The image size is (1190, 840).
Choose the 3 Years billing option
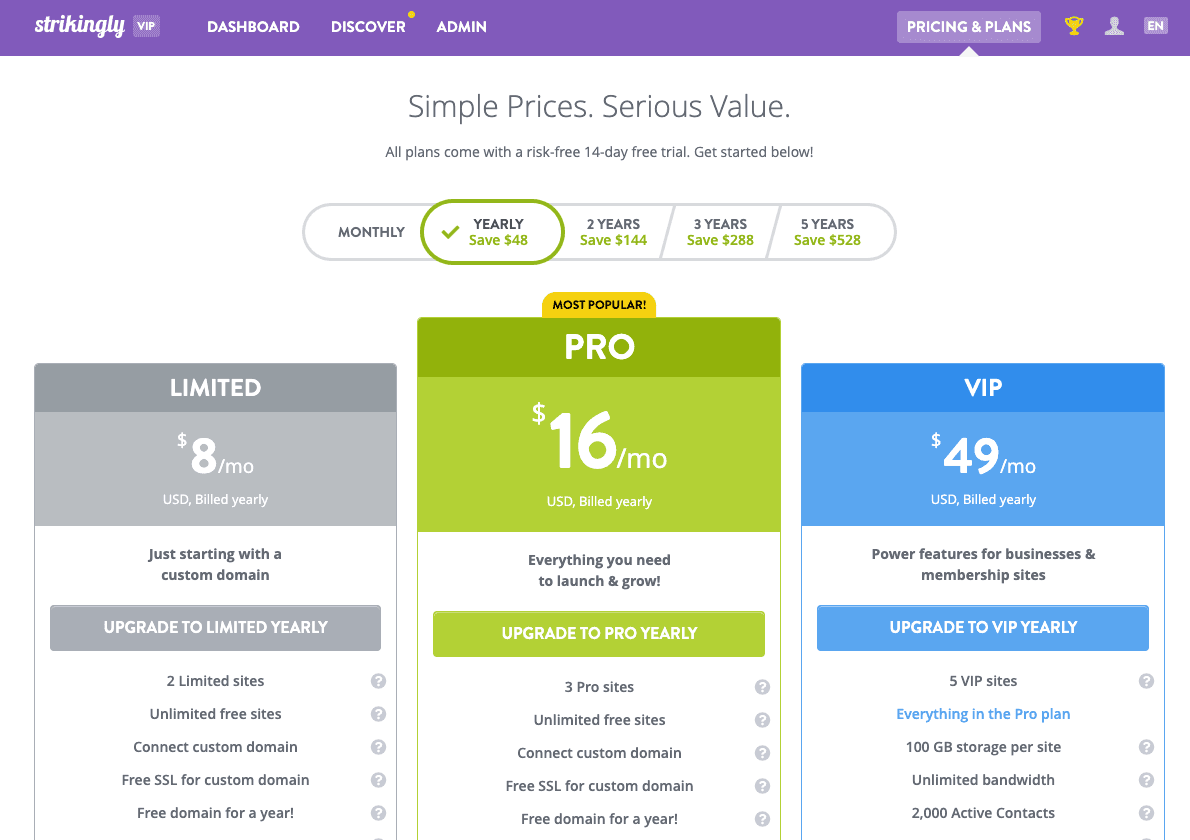[720, 232]
